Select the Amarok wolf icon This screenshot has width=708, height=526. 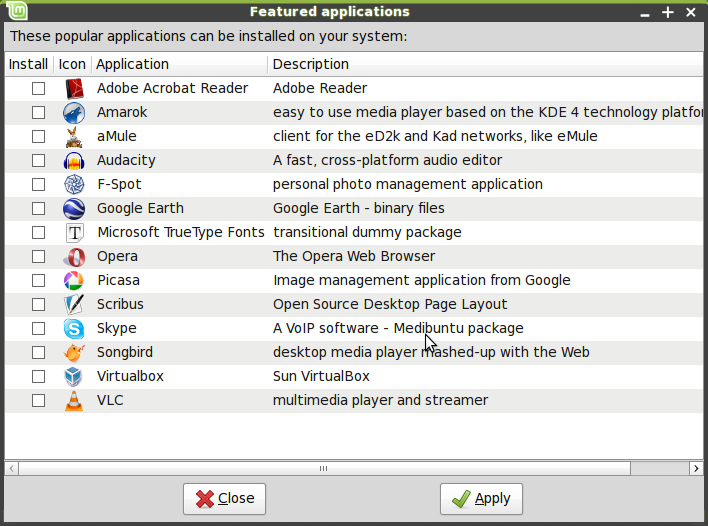coord(74,112)
